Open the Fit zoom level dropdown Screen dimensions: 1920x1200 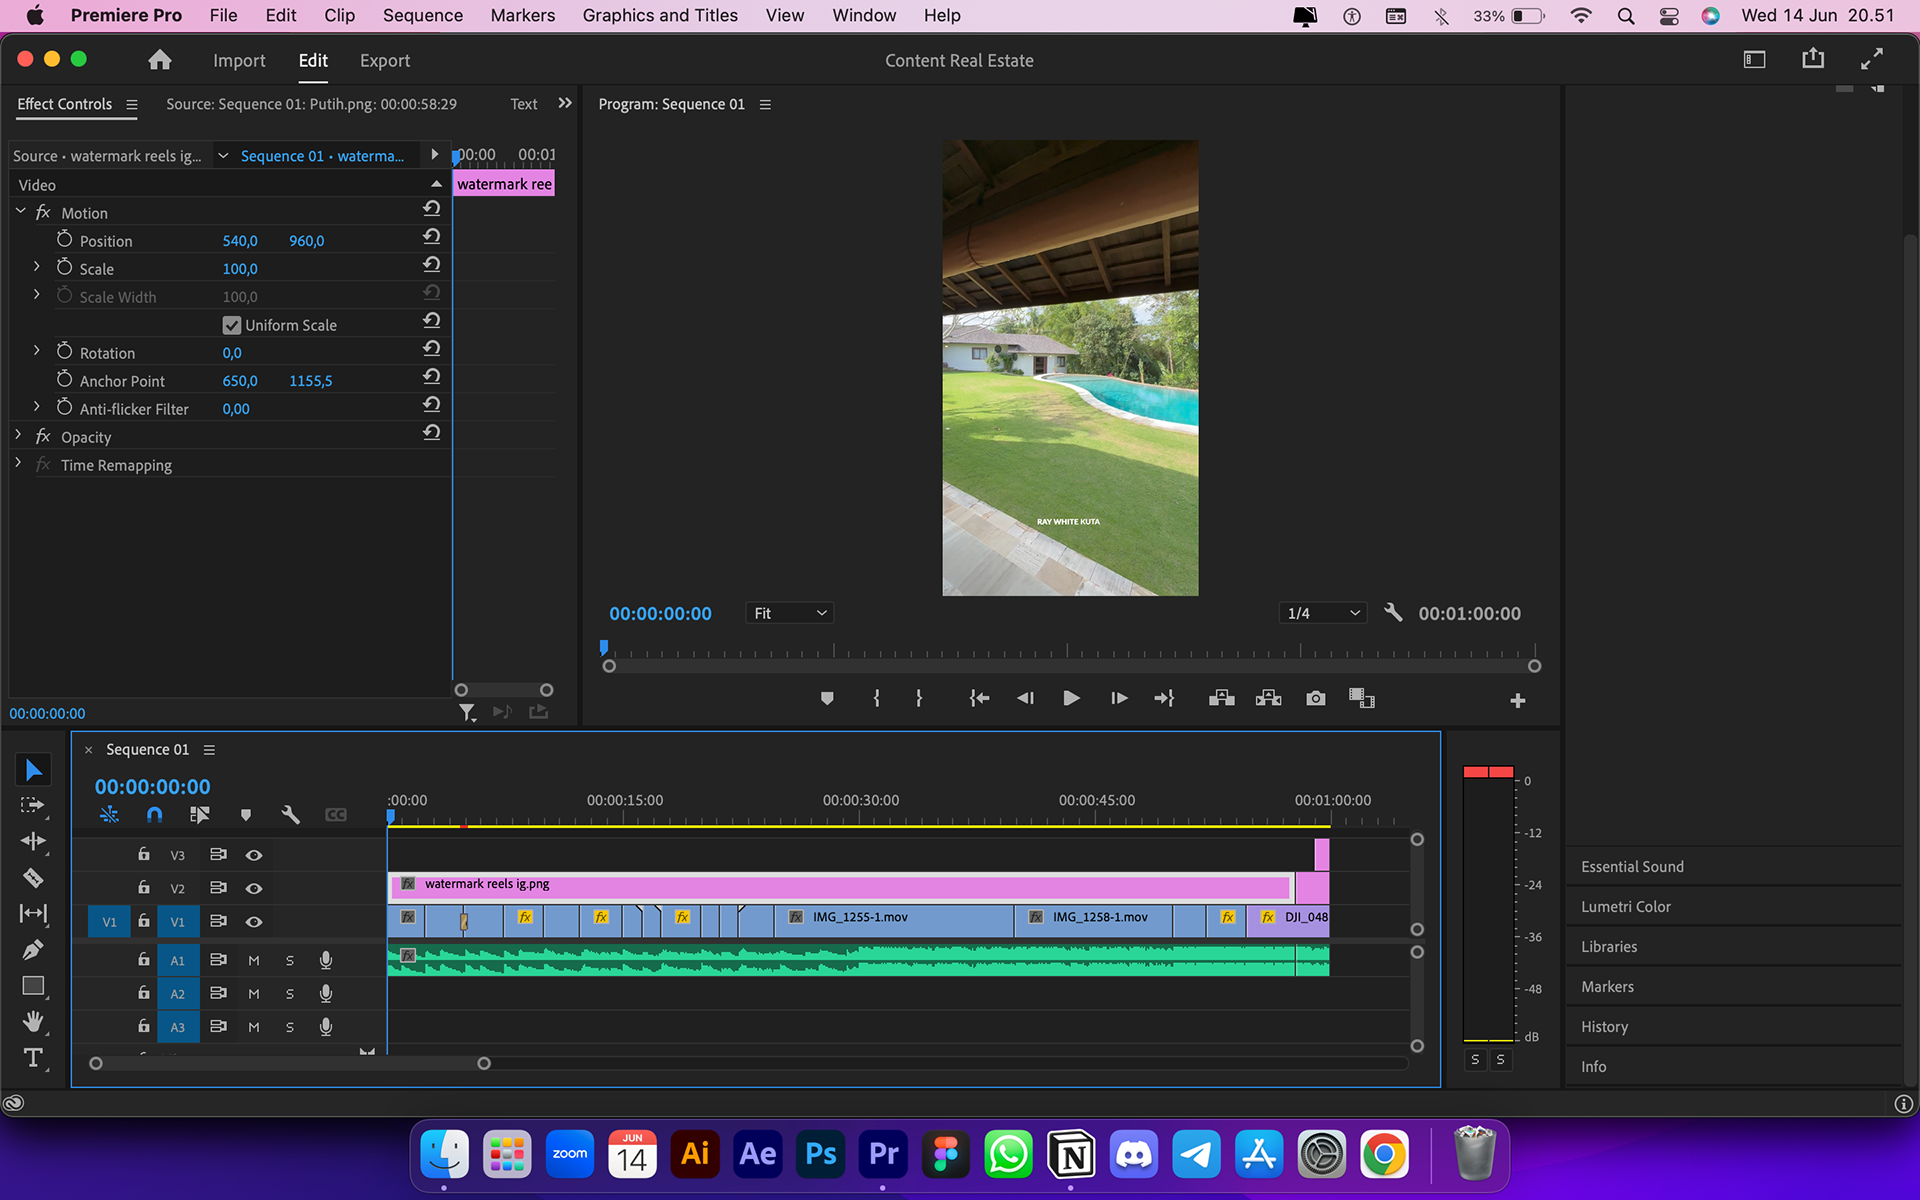790,613
